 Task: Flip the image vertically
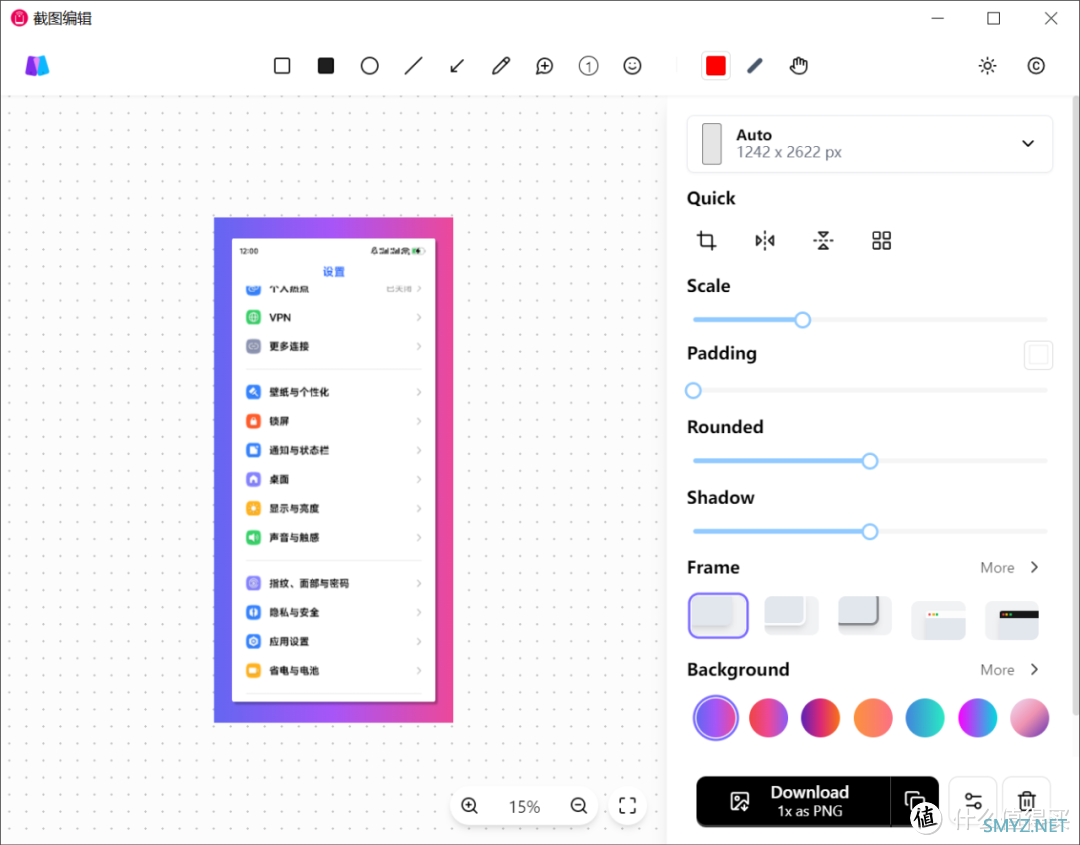pos(823,240)
